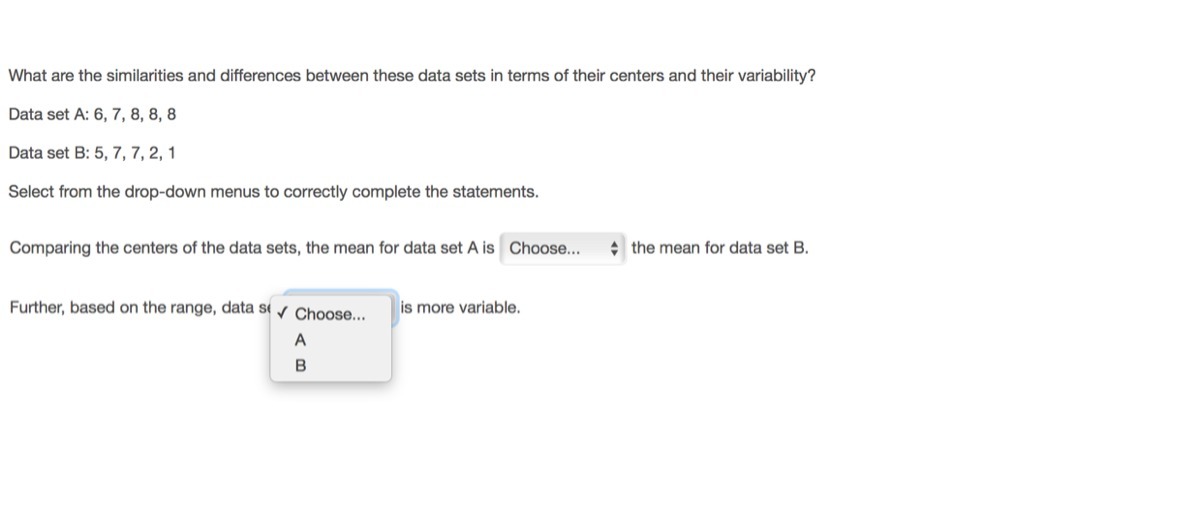This screenshot has width=1200, height=515.
Task: Click the Data set A values line
Action: [92, 114]
